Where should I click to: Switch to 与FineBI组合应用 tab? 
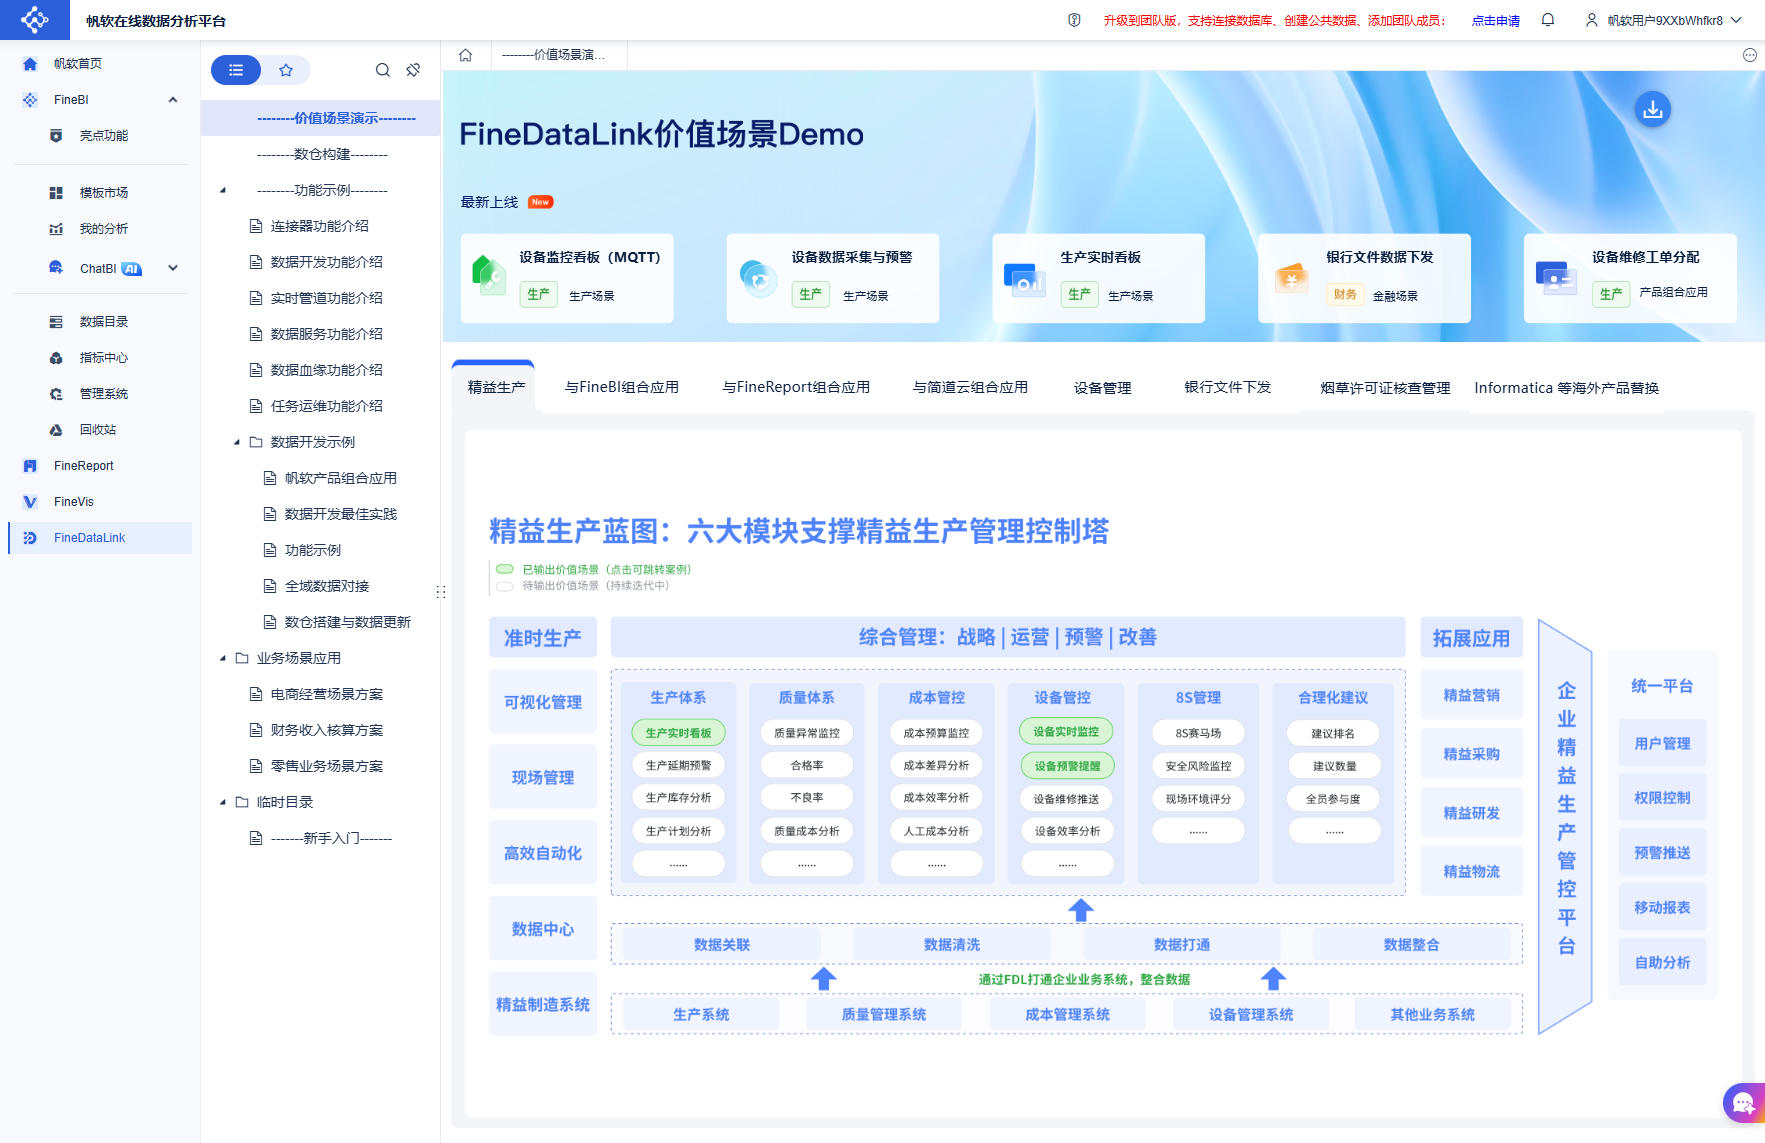point(622,387)
